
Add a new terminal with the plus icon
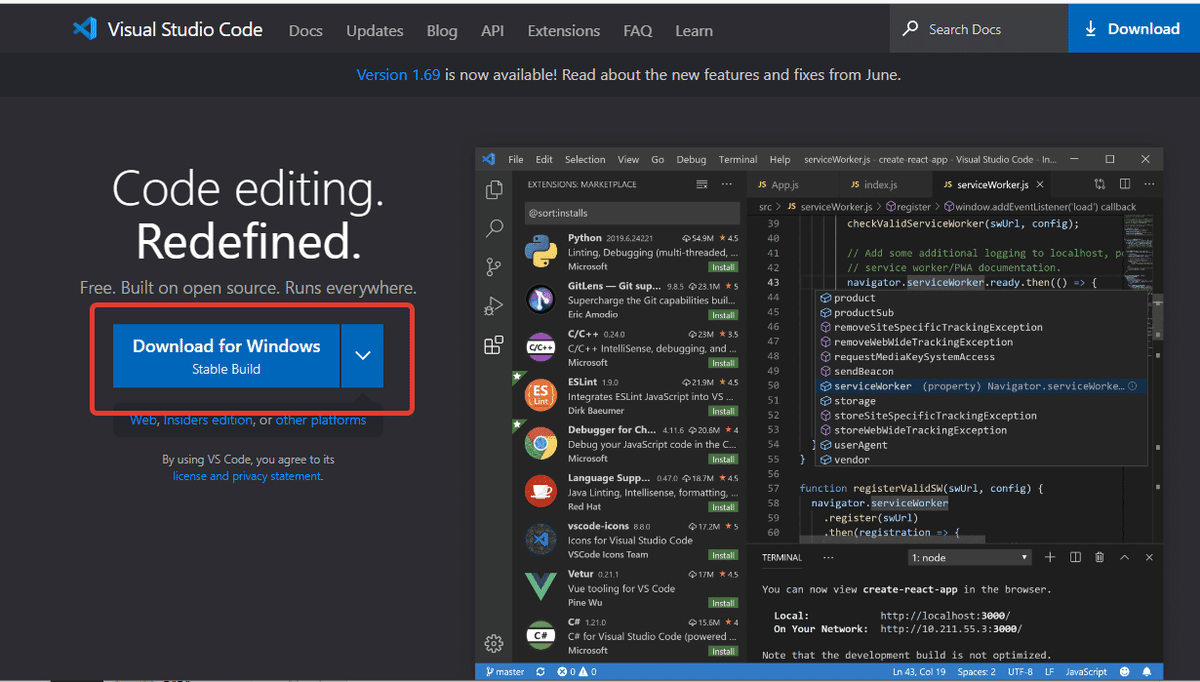point(1050,557)
